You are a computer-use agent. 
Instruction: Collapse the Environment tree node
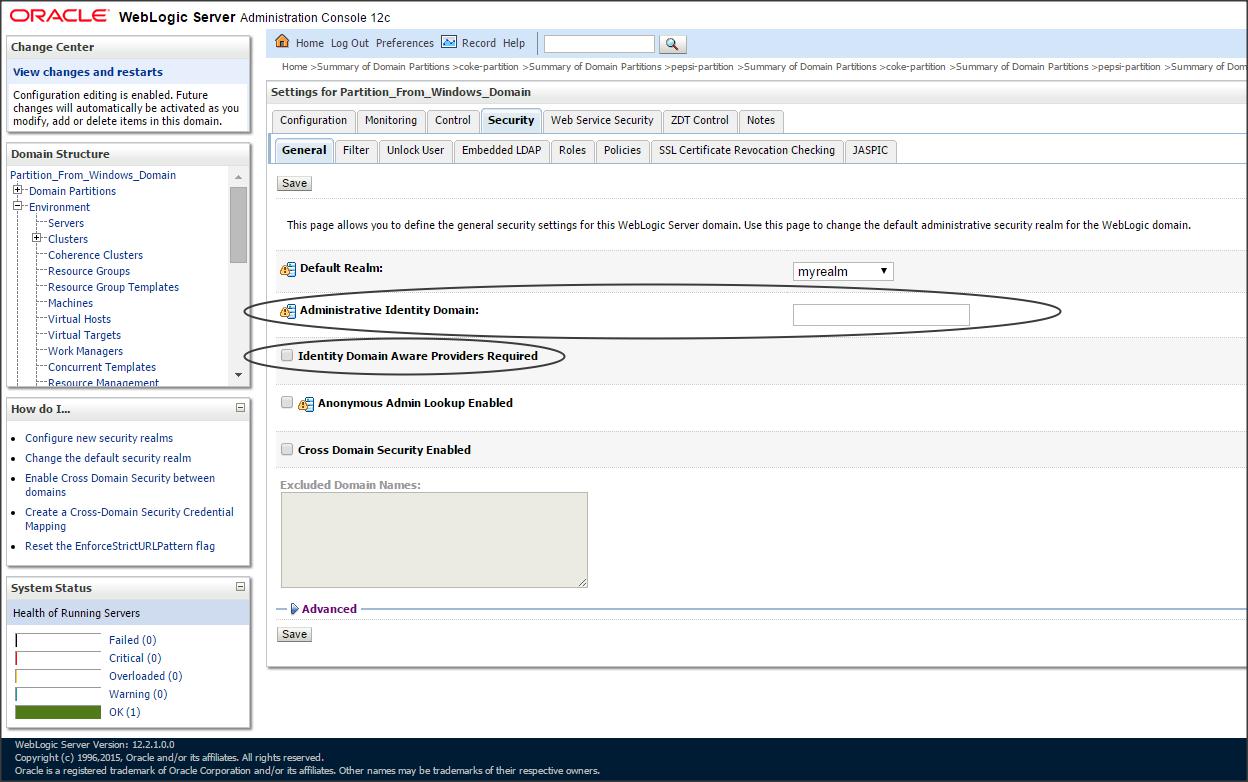pos(18,206)
